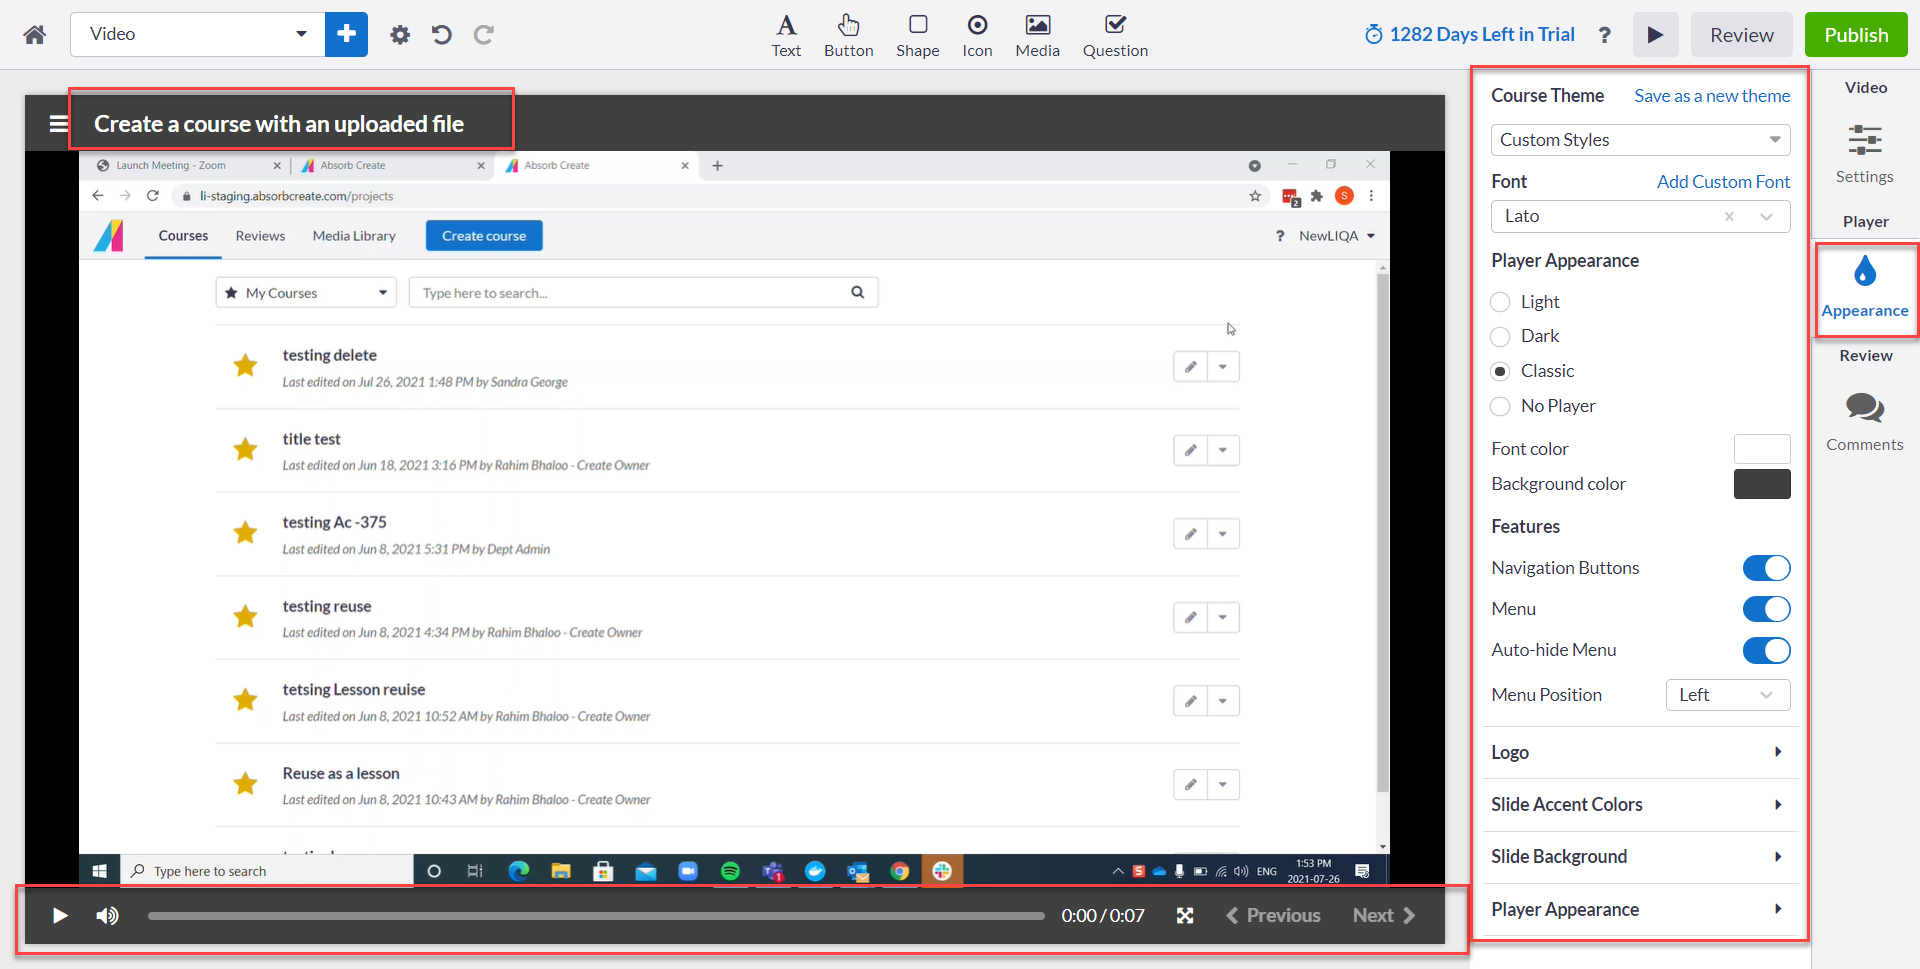
Task: Insert a Shape element
Action: click(918, 36)
